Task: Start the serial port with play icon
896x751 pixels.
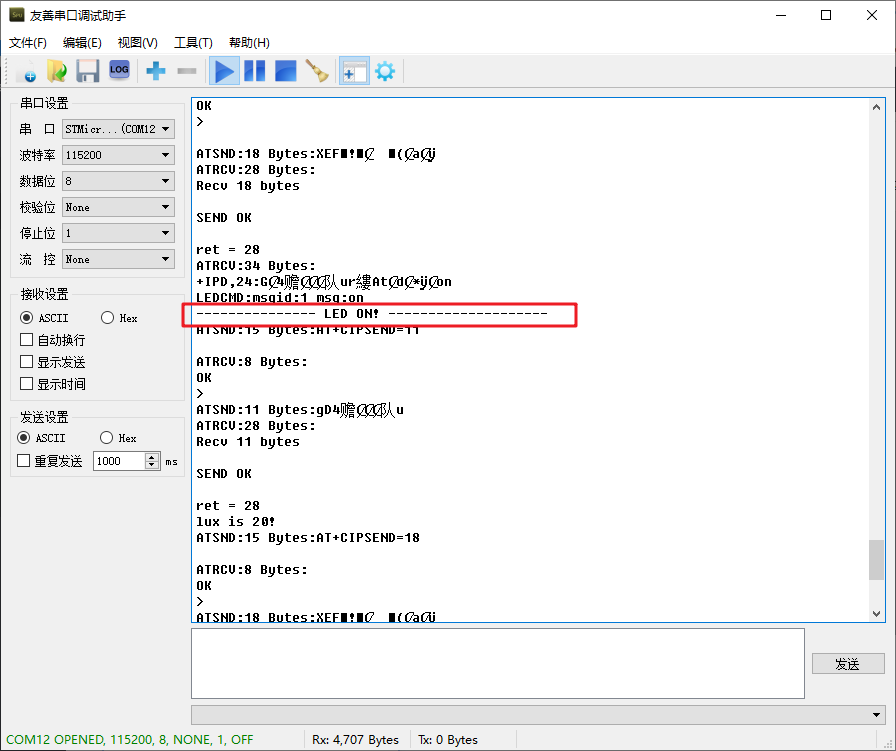Action: click(224, 71)
